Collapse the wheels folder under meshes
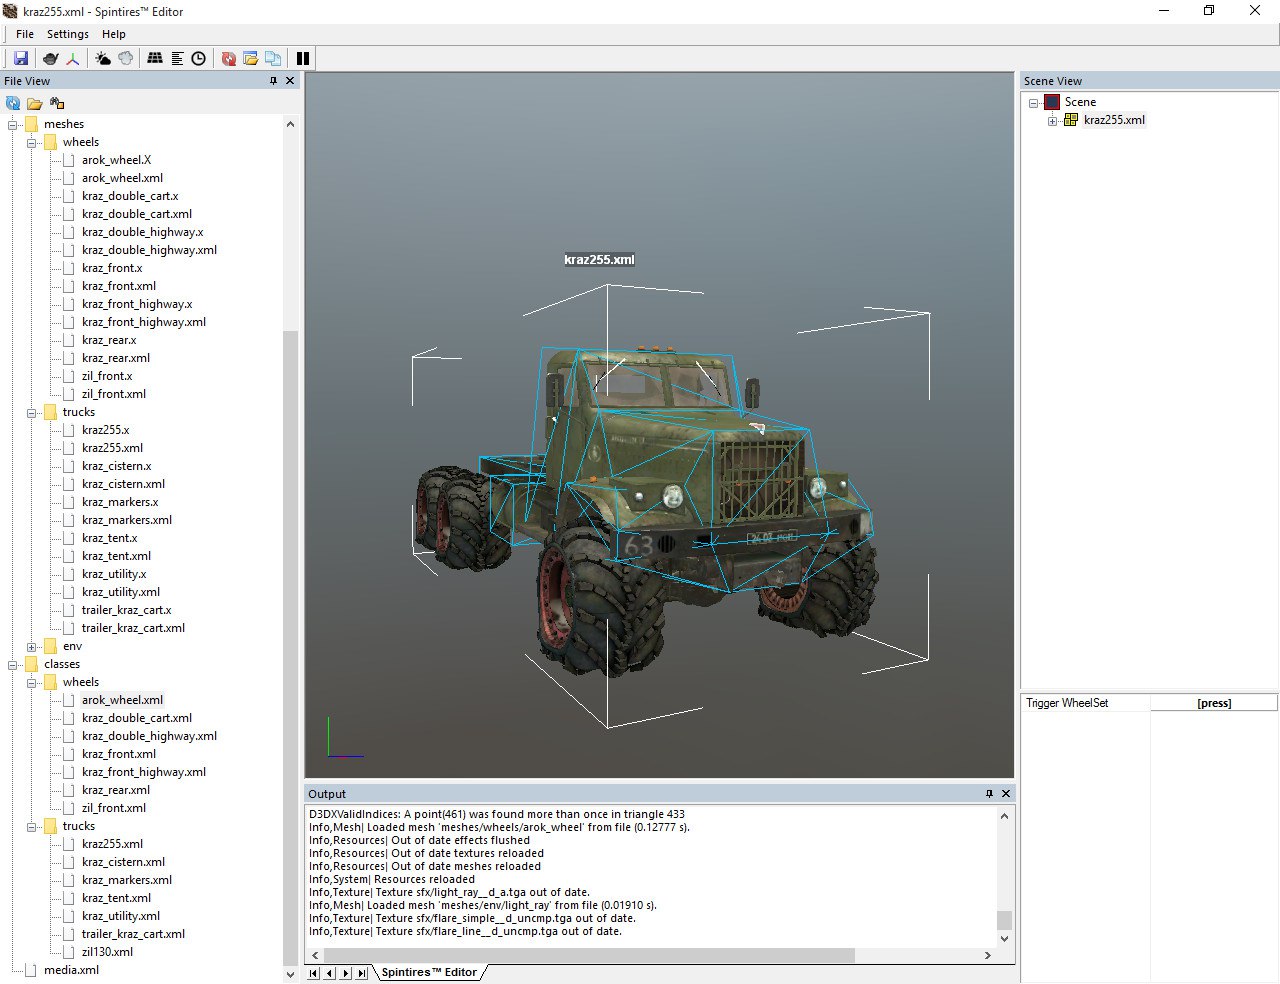The height and width of the screenshot is (984, 1280). coord(32,142)
